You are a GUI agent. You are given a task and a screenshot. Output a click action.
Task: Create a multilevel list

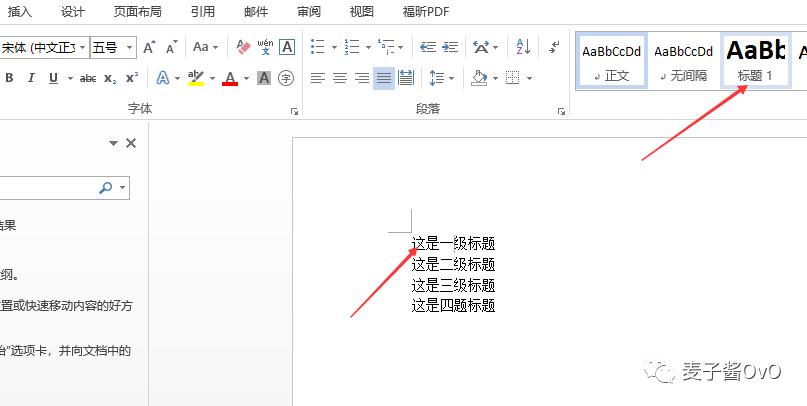coord(385,47)
